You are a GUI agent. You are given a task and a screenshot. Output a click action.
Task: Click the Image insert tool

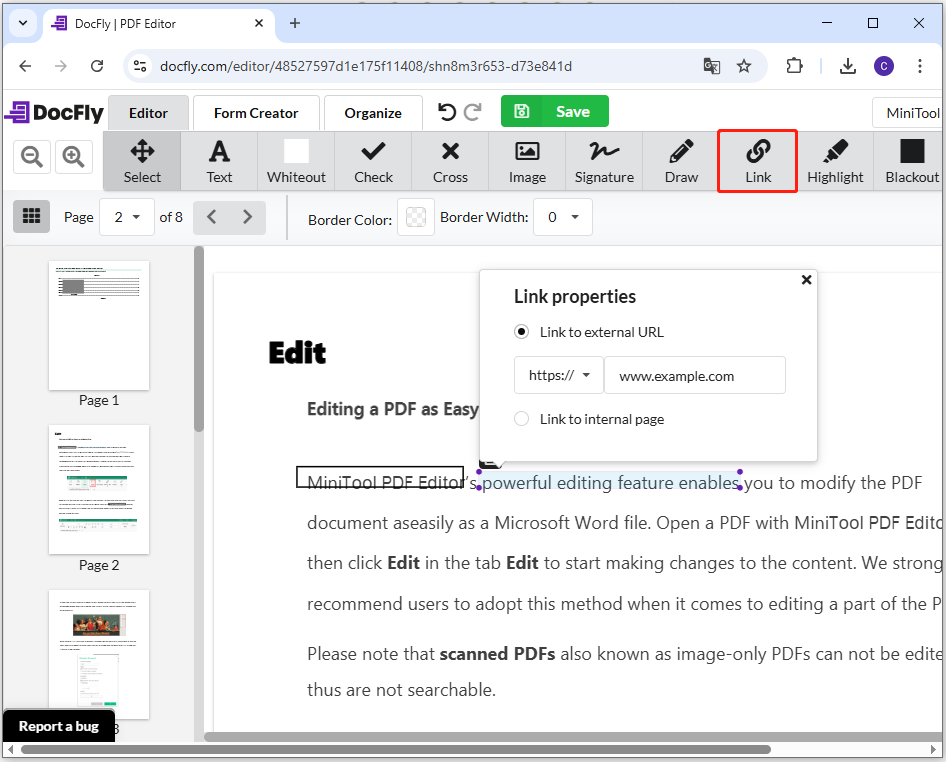[527, 161]
